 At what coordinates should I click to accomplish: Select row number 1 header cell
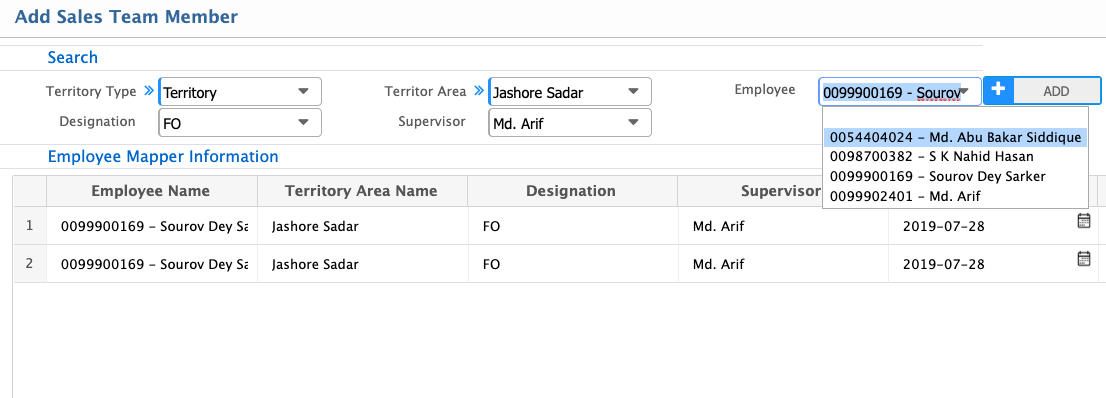tap(30, 226)
